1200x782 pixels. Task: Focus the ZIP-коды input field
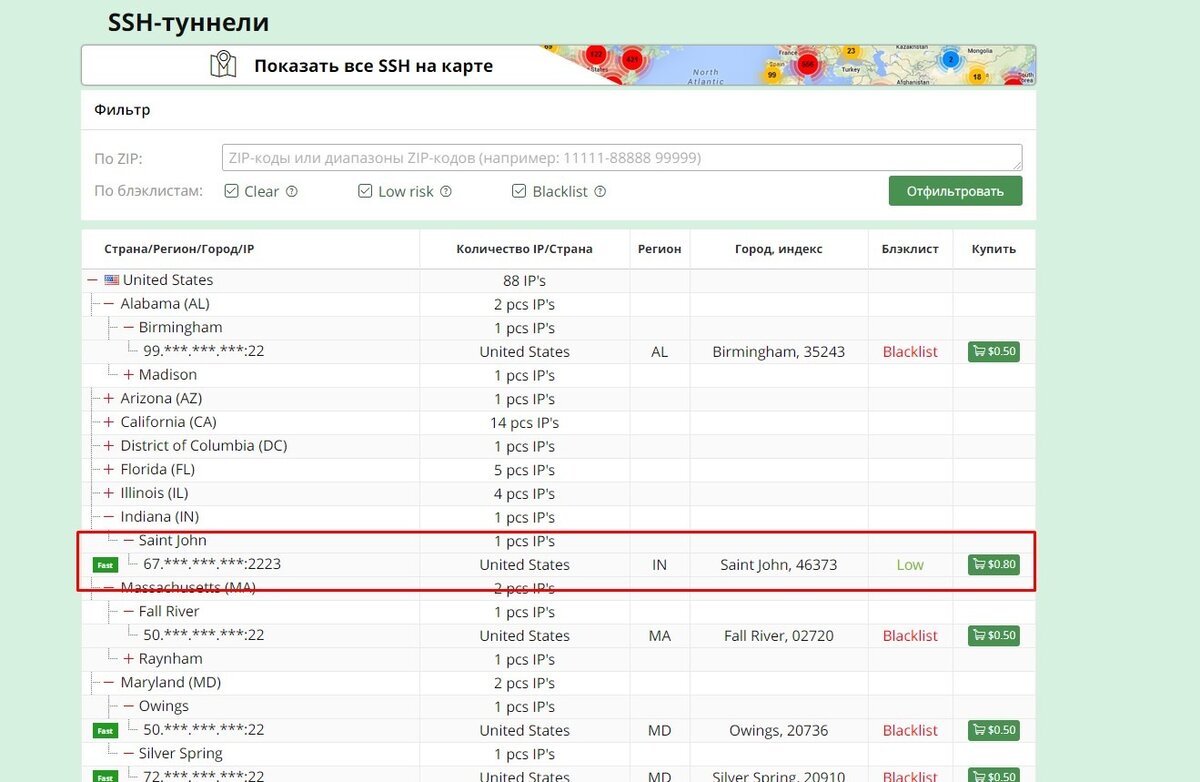(622, 158)
